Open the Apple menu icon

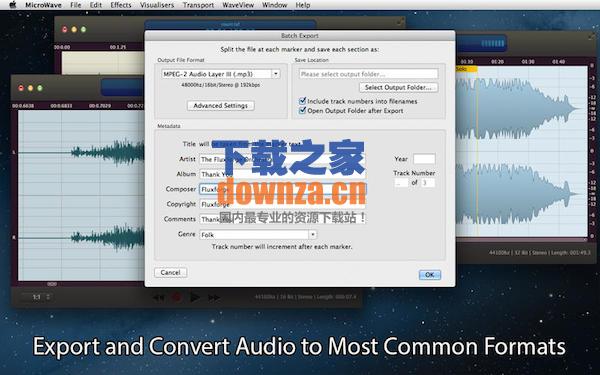12,5
